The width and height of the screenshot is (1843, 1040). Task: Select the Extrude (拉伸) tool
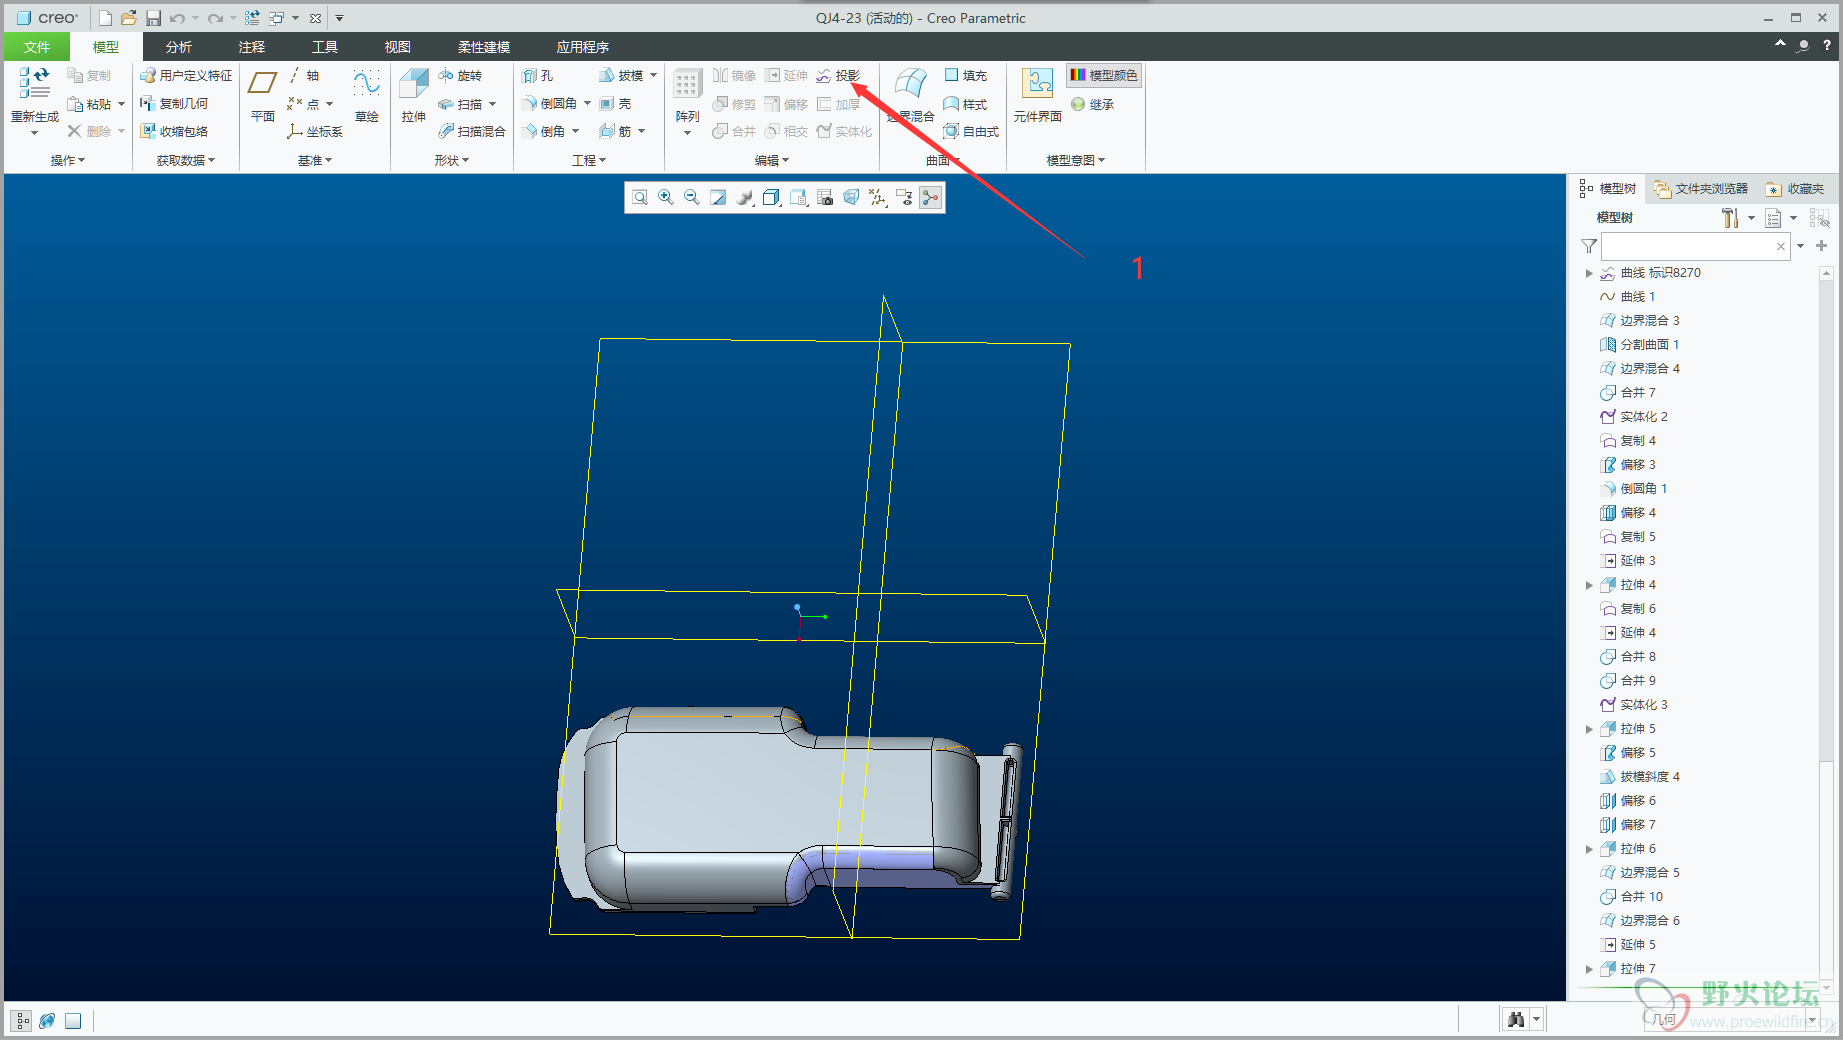click(x=414, y=96)
